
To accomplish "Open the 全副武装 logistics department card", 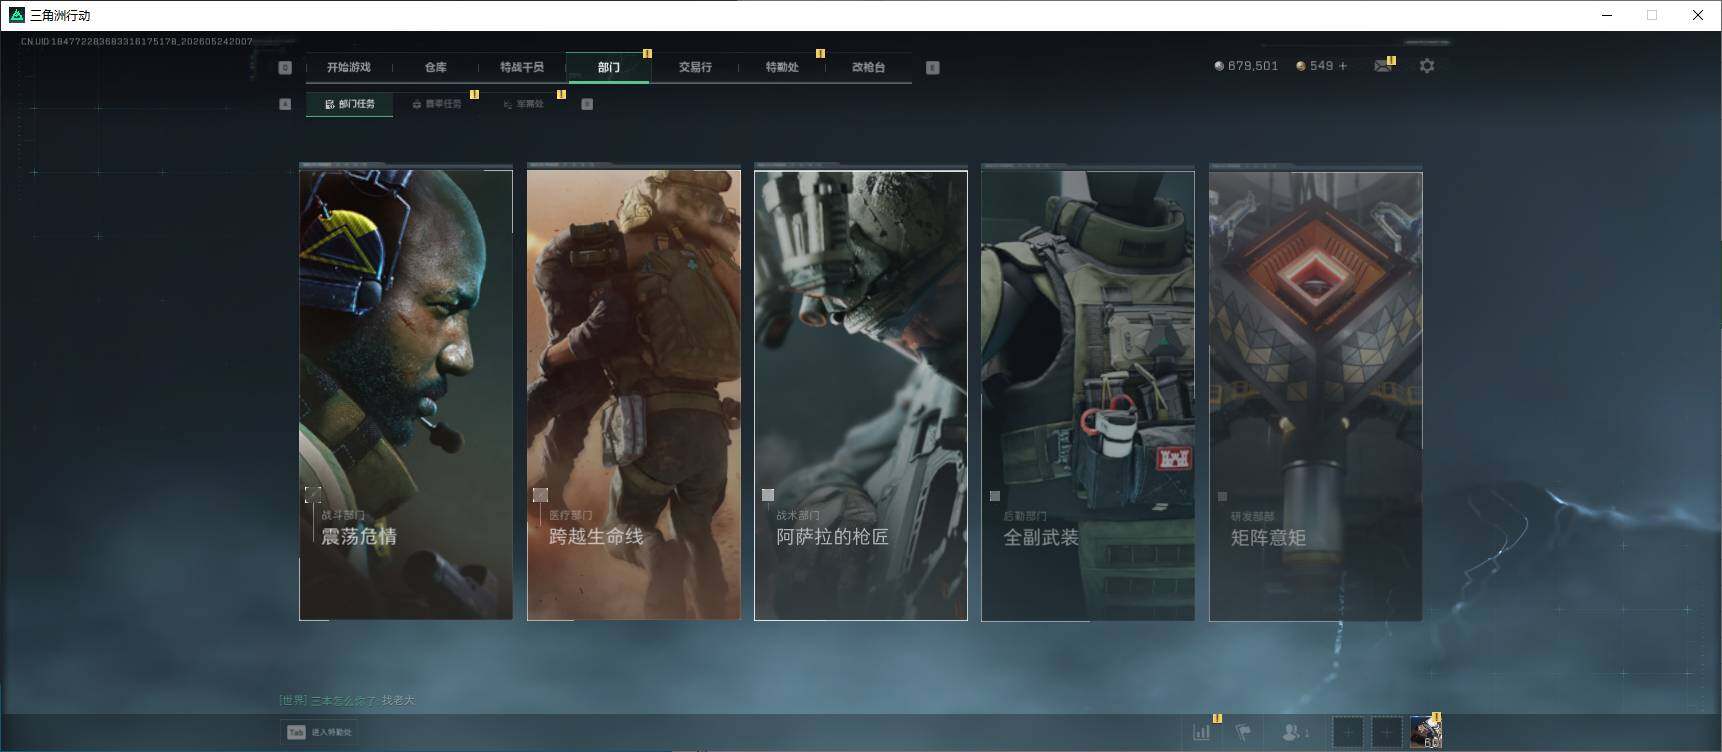I will pos(1088,394).
